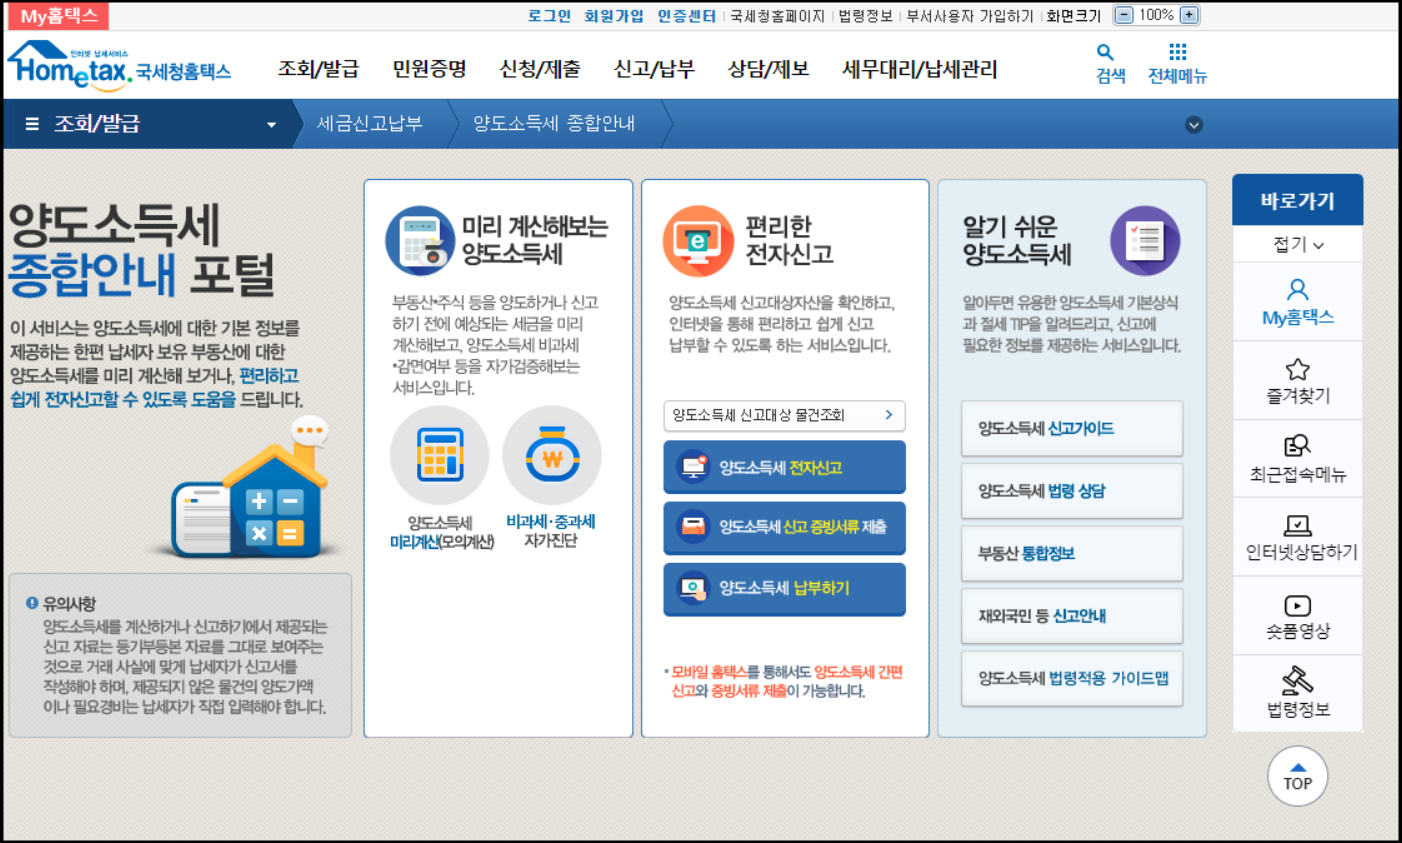Viewport: 1402px width, 843px height.
Task: Open 부동산 통합정보 button
Action: (x=1072, y=553)
